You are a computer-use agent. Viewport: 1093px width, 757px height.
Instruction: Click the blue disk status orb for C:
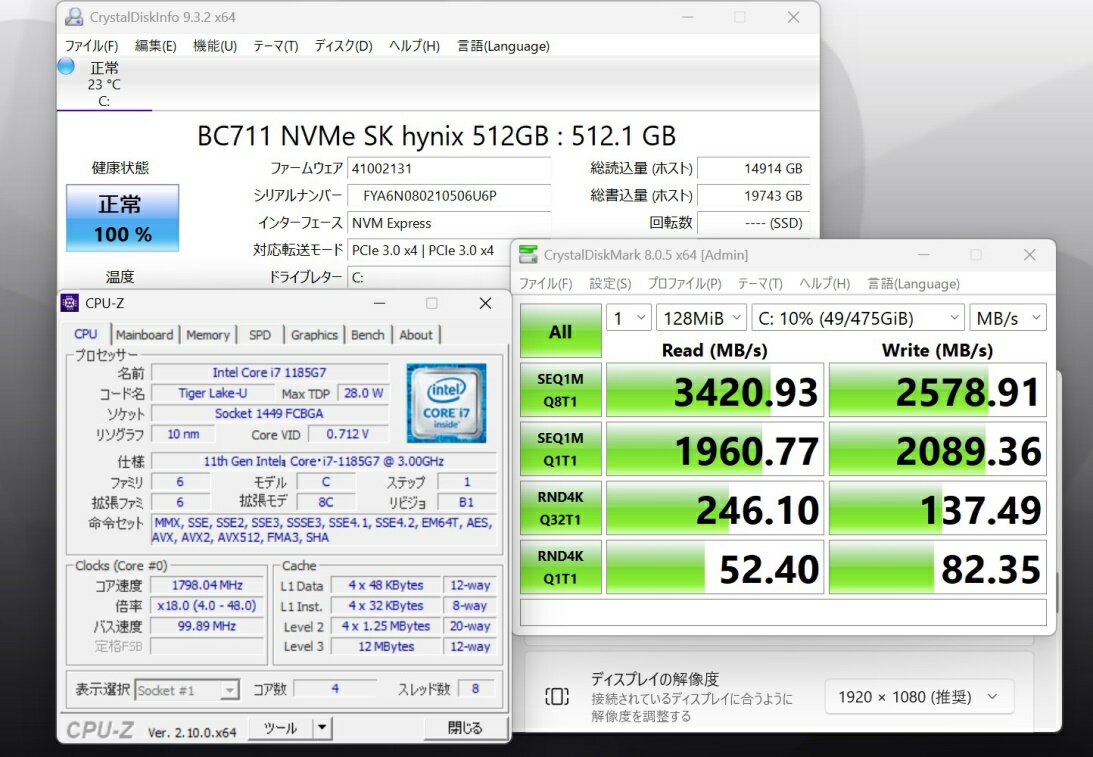(66, 67)
